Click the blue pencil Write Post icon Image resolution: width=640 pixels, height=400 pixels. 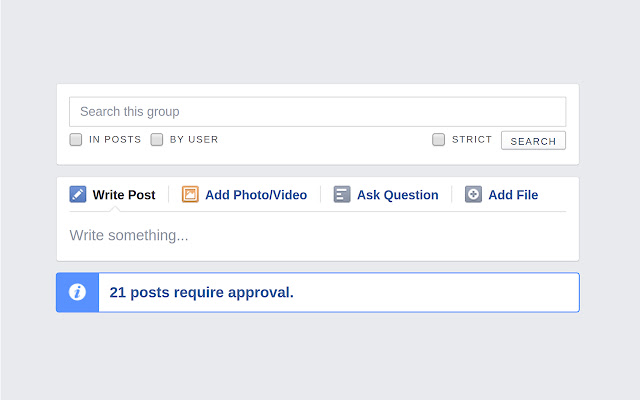[x=78, y=194]
